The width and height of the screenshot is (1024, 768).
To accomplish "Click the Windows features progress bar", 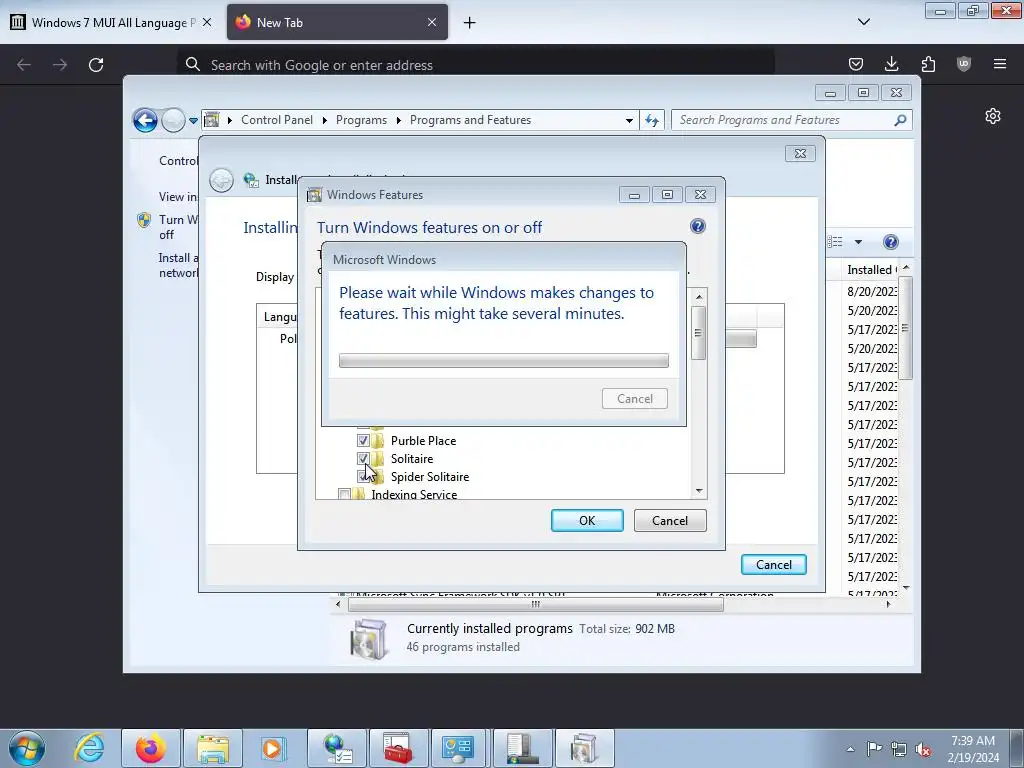I will point(504,360).
